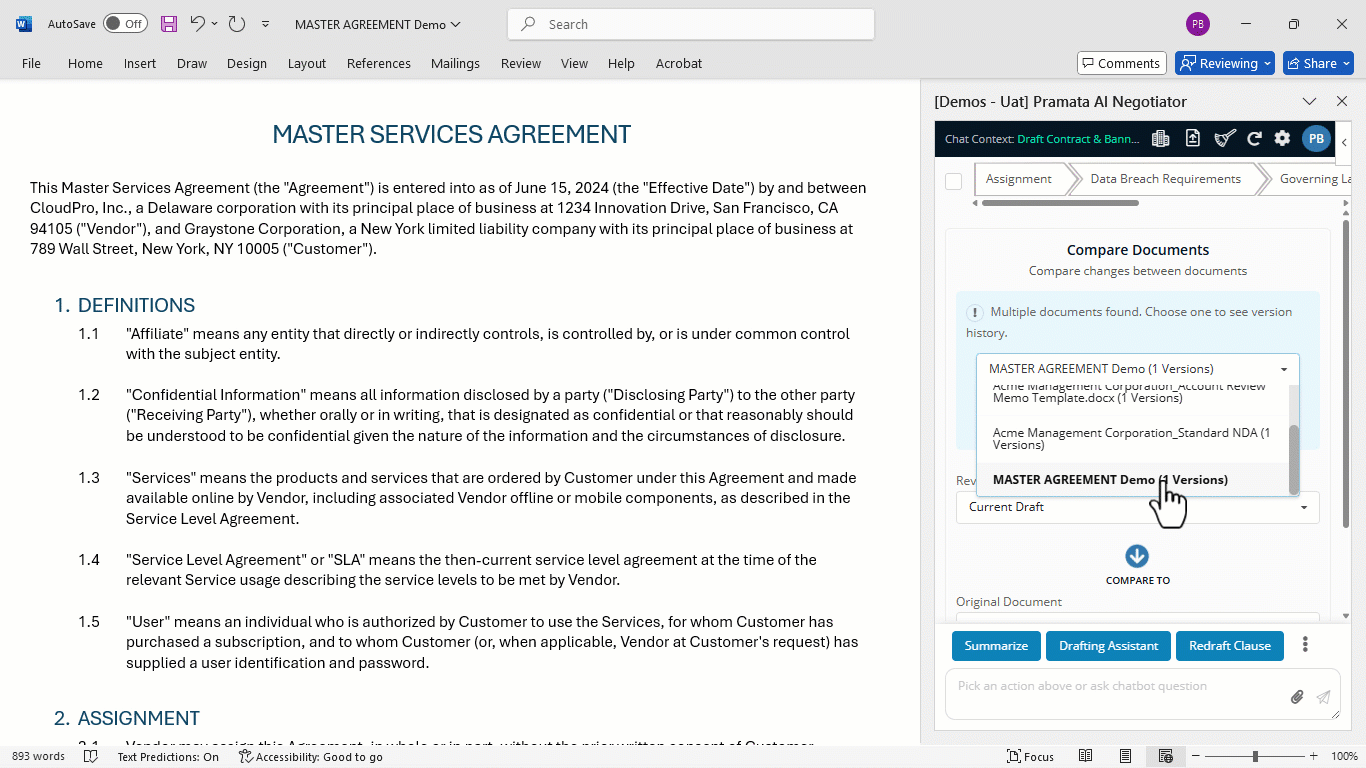
Task: Click the upload document icon in Pramata header
Action: pos(1192,139)
